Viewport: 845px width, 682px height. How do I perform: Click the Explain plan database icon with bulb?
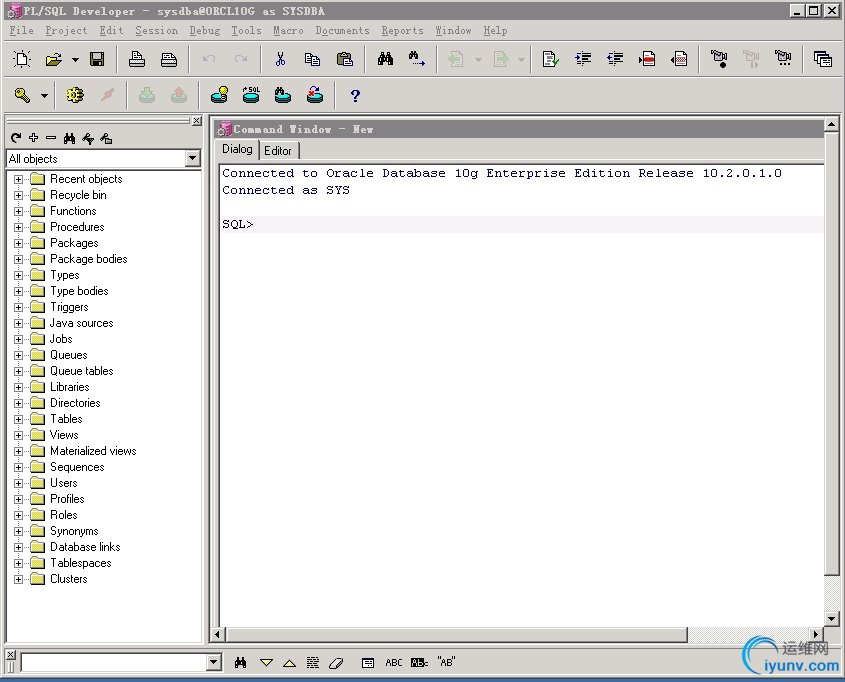tap(219, 95)
